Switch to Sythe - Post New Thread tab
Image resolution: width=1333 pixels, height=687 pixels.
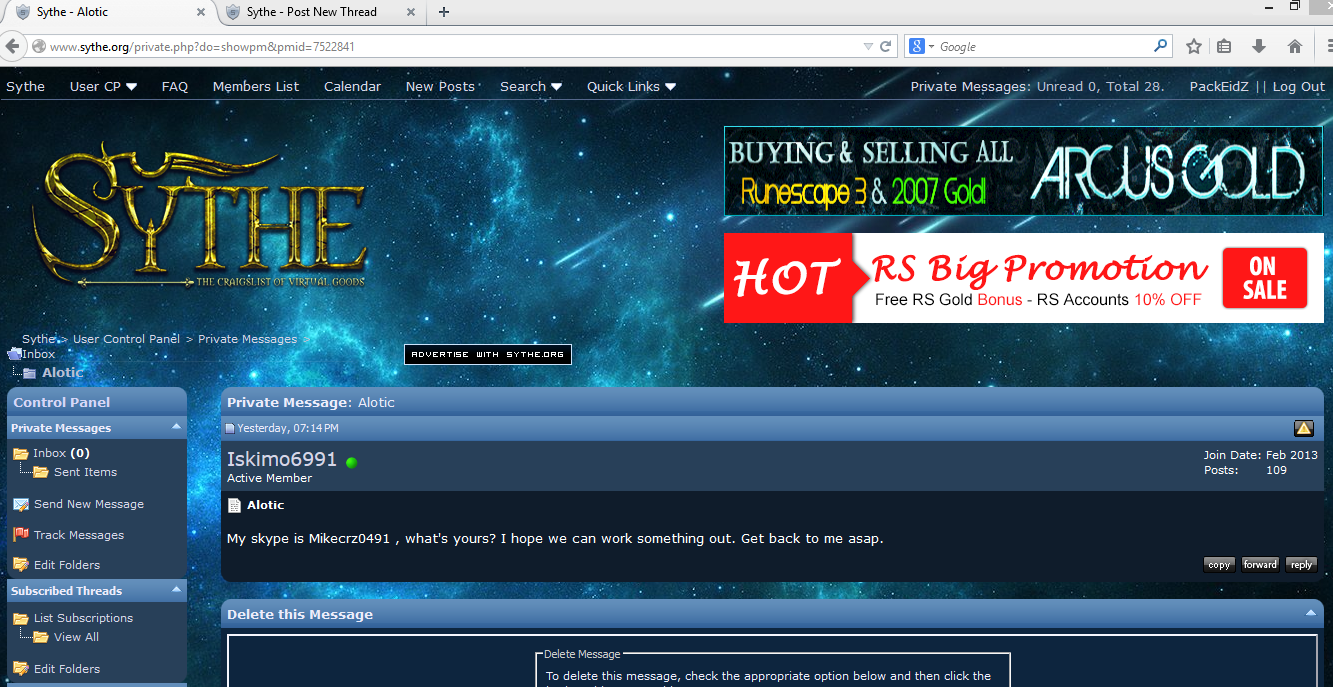point(320,12)
